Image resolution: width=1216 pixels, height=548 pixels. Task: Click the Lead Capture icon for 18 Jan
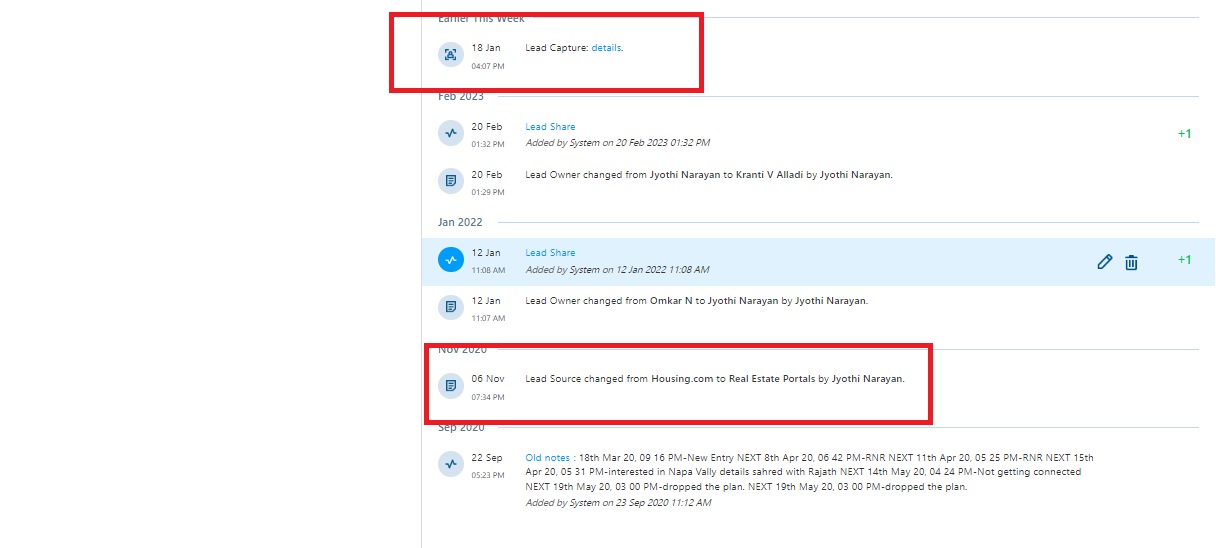click(x=451, y=55)
